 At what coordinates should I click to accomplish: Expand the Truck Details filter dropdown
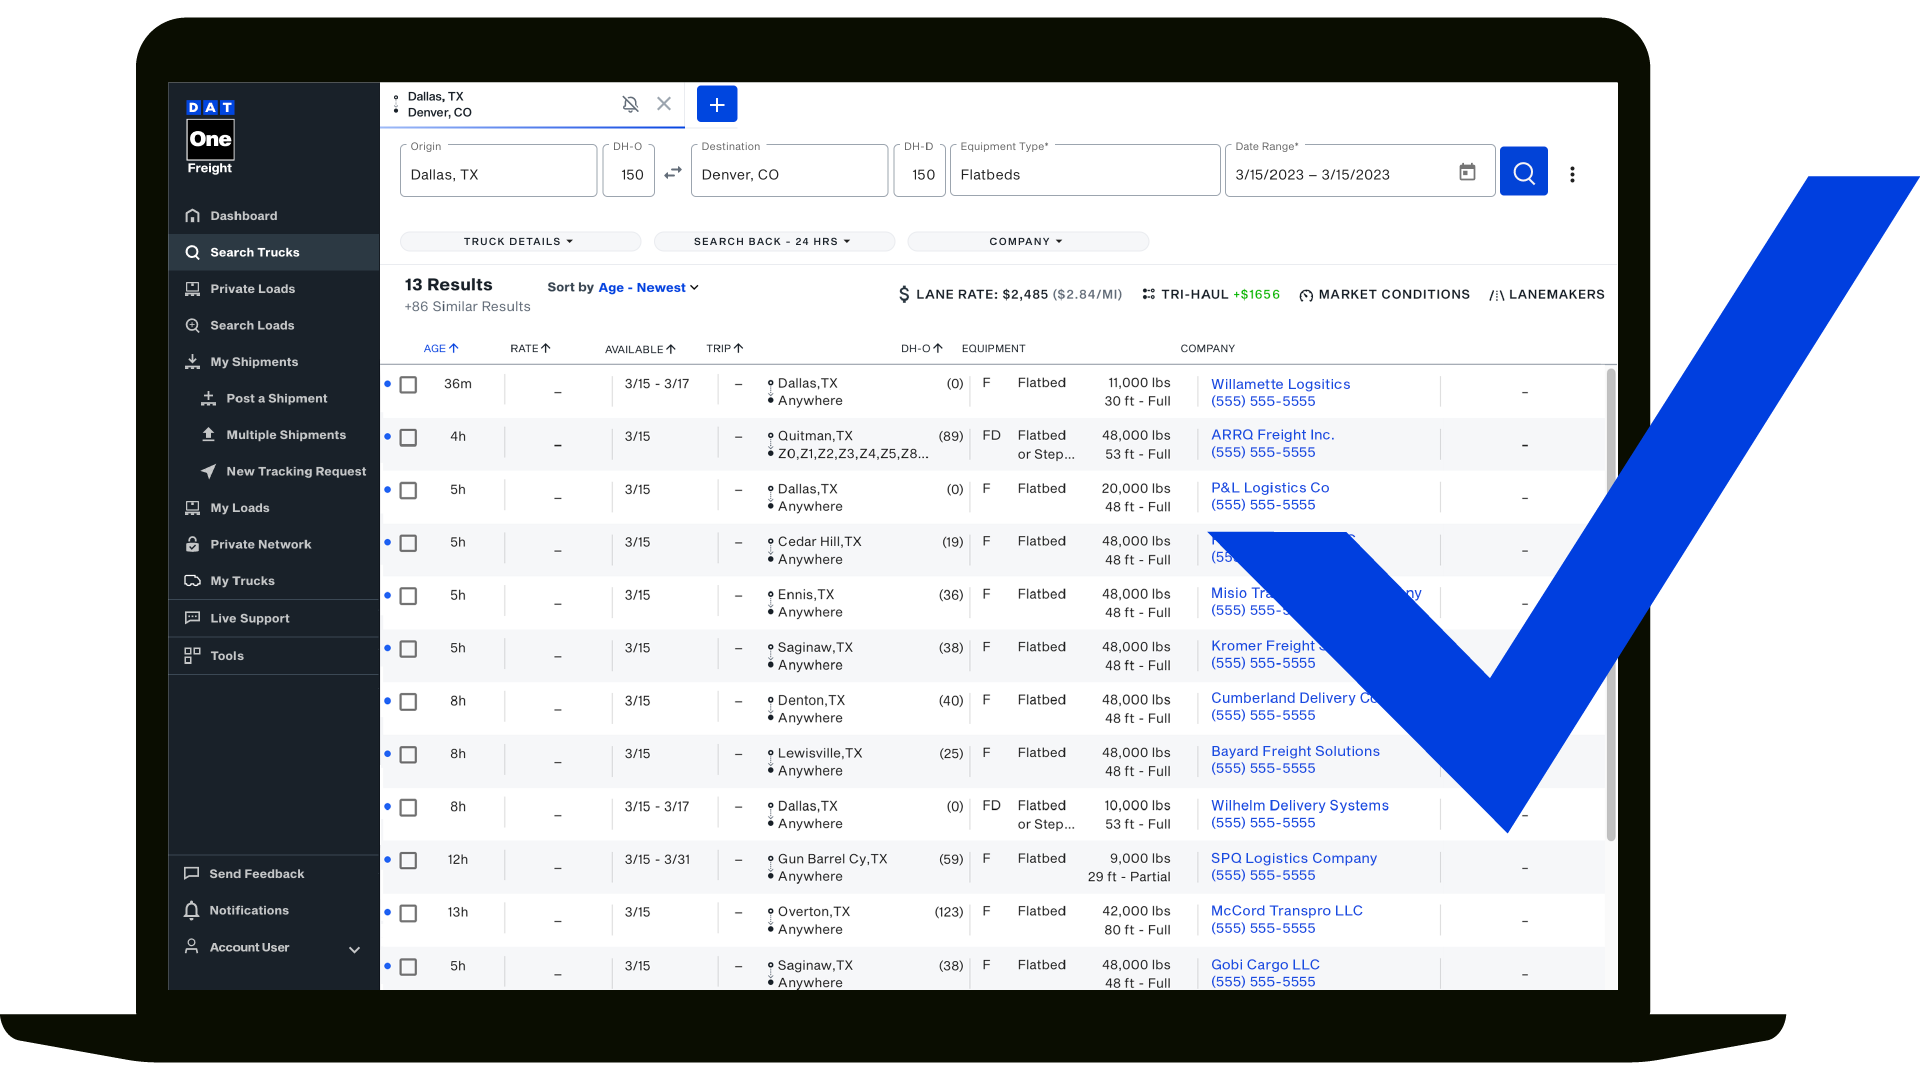(x=519, y=242)
